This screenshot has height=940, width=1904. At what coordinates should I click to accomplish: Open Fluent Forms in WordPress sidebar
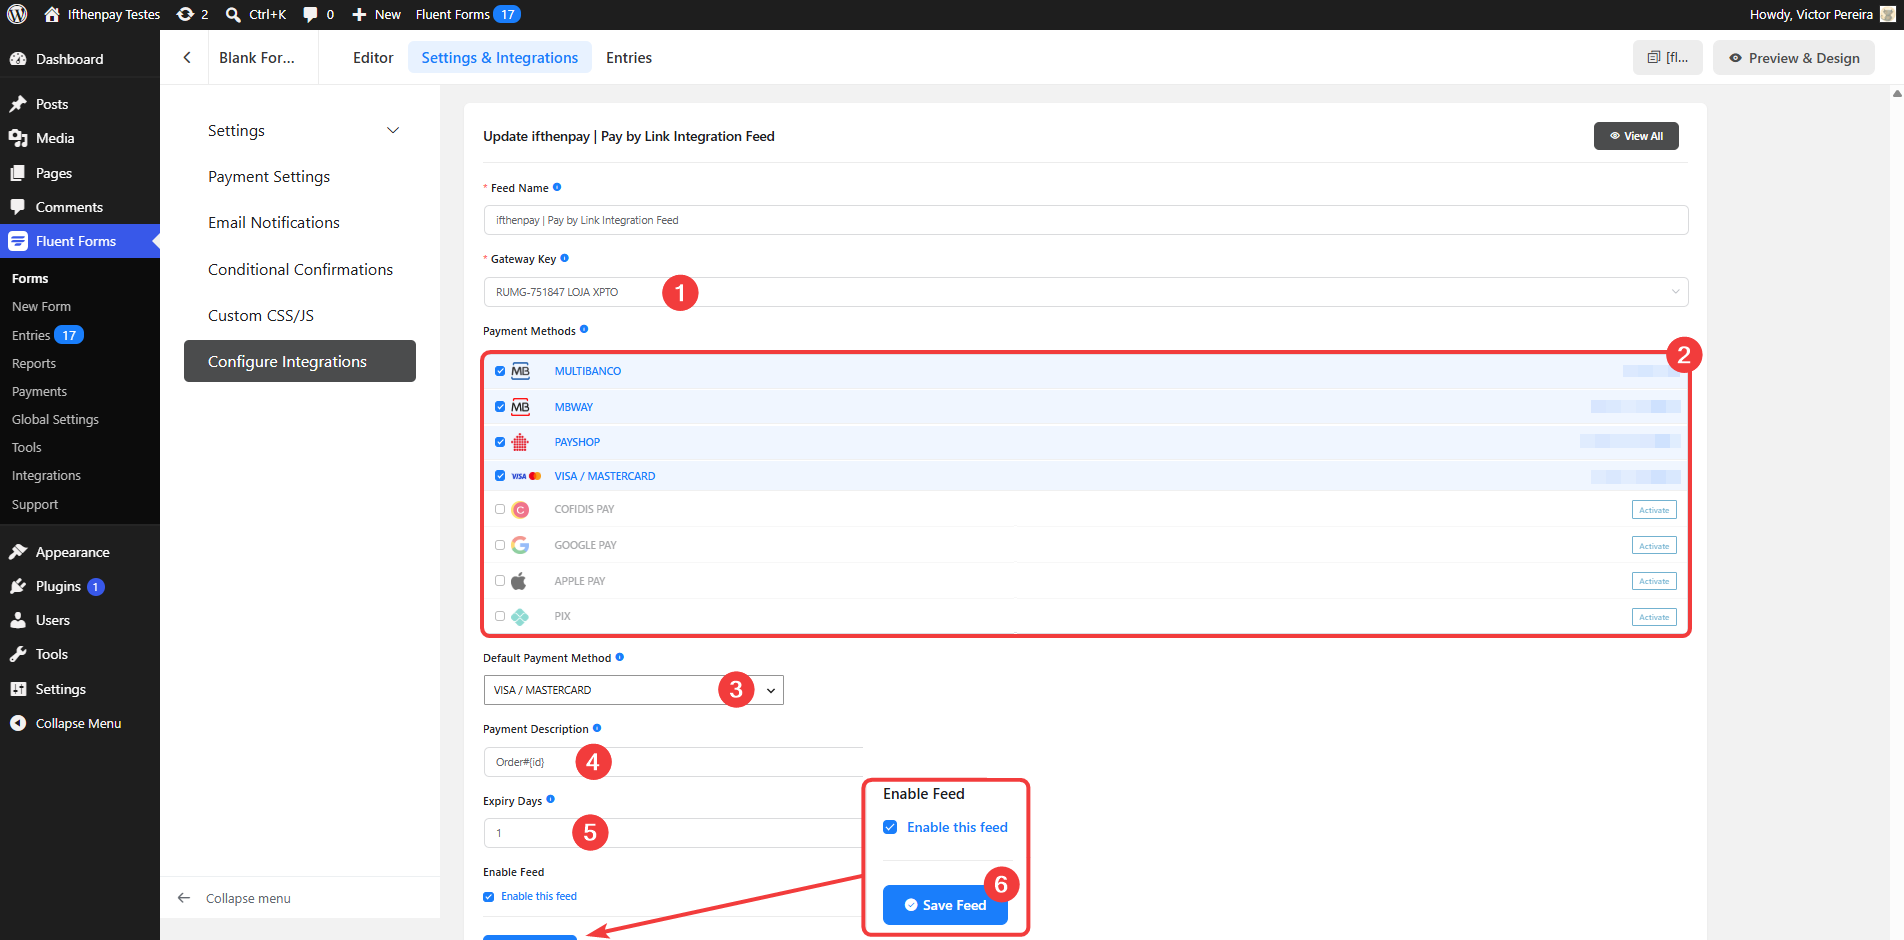click(x=80, y=241)
